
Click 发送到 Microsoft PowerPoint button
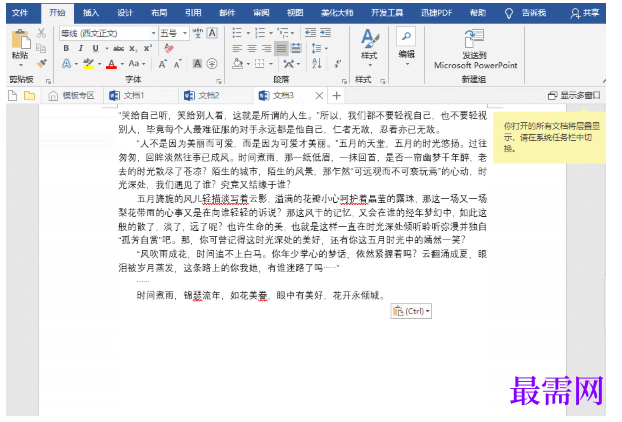click(x=476, y=49)
